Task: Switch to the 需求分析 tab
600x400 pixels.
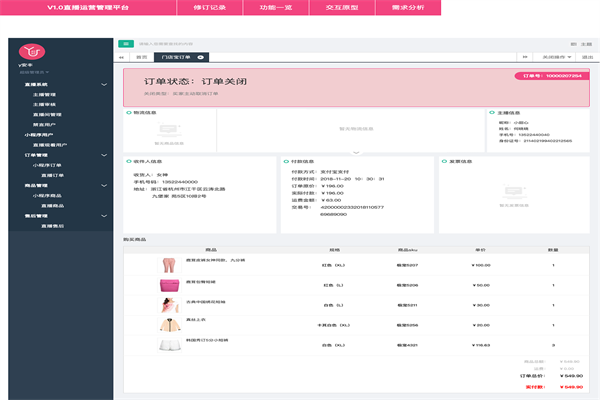Action: pos(408,7)
